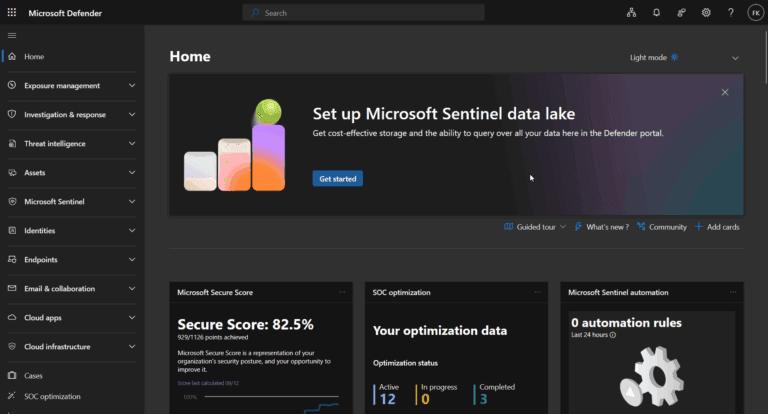The height and width of the screenshot is (414, 768).
Task: Click the Microsoft Sentinel shield icon
Action: 12,201
